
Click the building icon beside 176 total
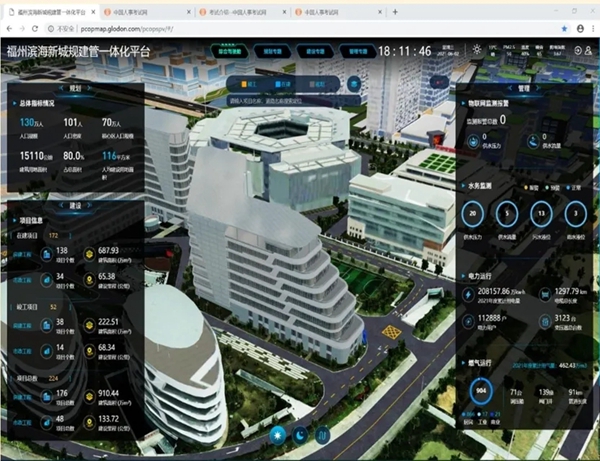tap(47, 397)
